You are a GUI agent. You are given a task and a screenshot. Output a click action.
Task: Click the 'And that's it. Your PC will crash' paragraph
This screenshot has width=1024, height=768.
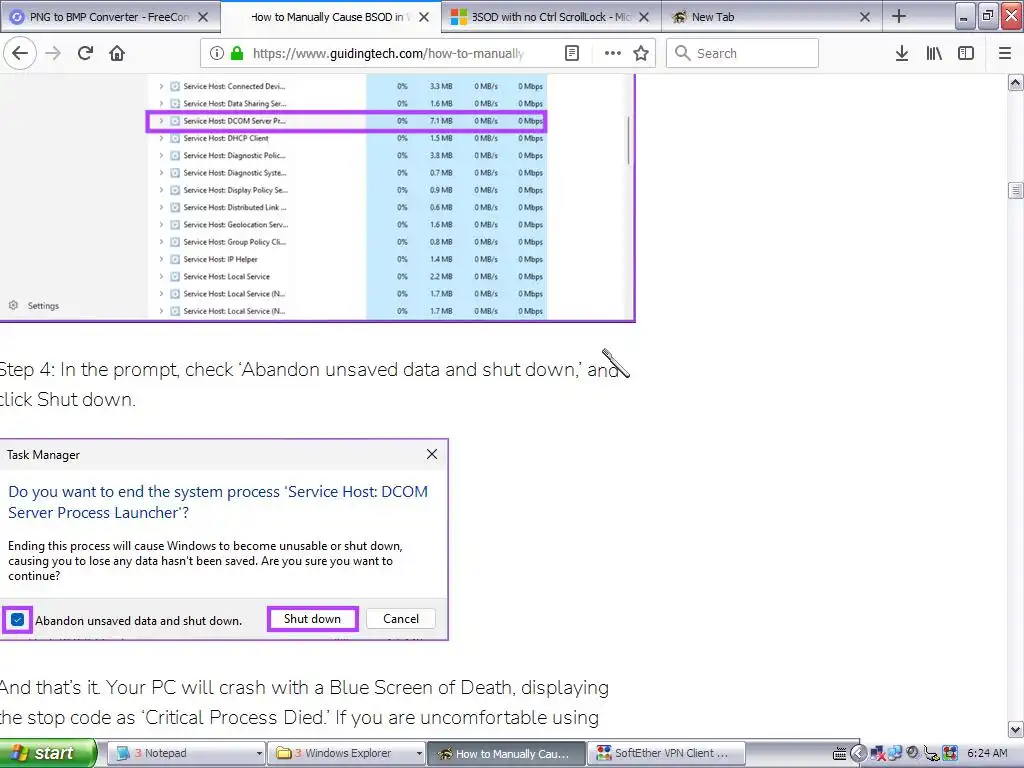tap(304, 702)
